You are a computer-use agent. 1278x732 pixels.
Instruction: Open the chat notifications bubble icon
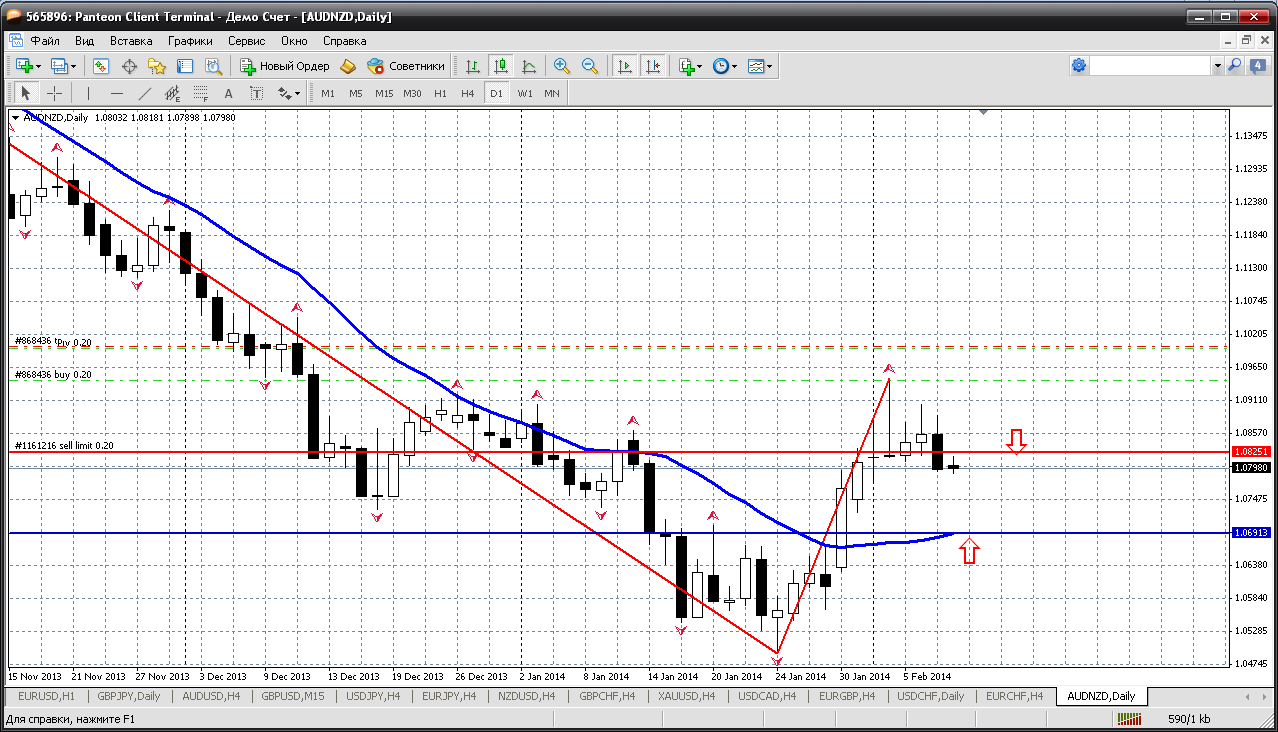(x=1257, y=66)
